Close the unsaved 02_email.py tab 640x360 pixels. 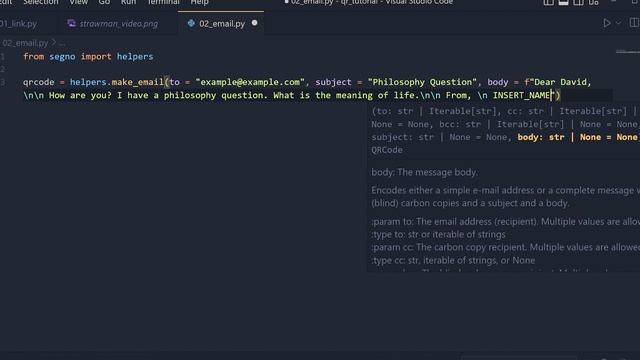255,23
